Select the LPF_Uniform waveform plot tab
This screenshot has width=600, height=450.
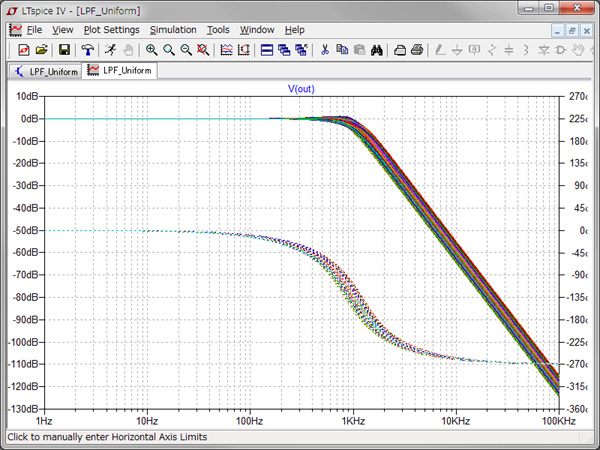click(x=118, y=71)
